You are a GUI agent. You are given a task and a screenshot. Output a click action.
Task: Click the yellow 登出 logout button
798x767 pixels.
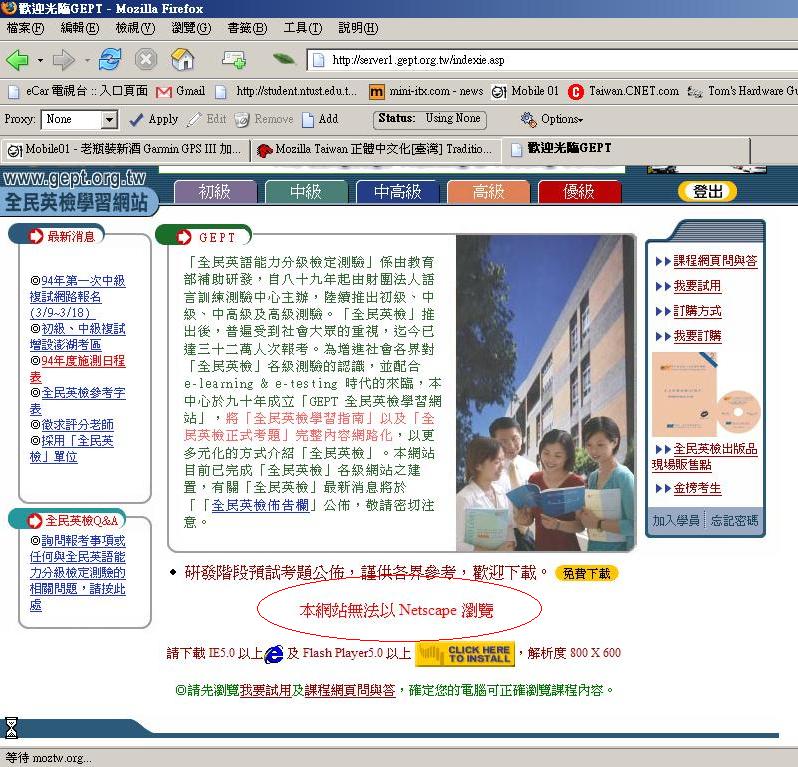[x=707, y=192]
